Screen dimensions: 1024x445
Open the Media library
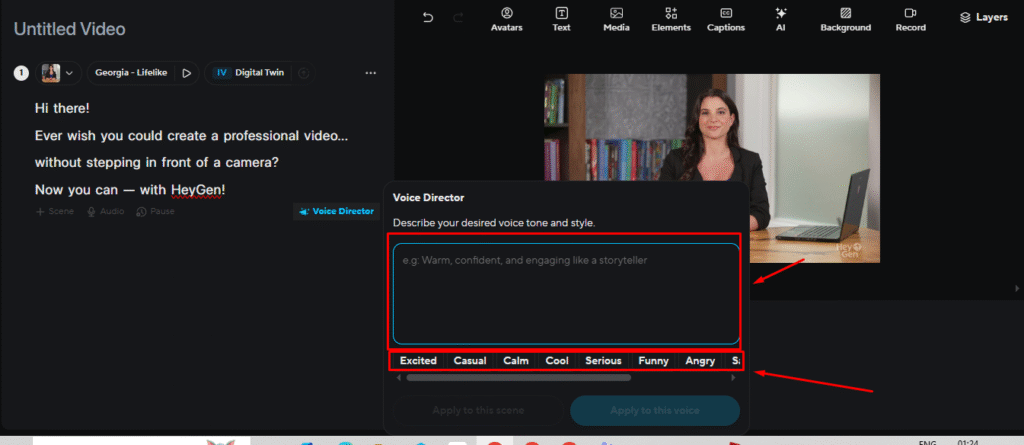616,18
